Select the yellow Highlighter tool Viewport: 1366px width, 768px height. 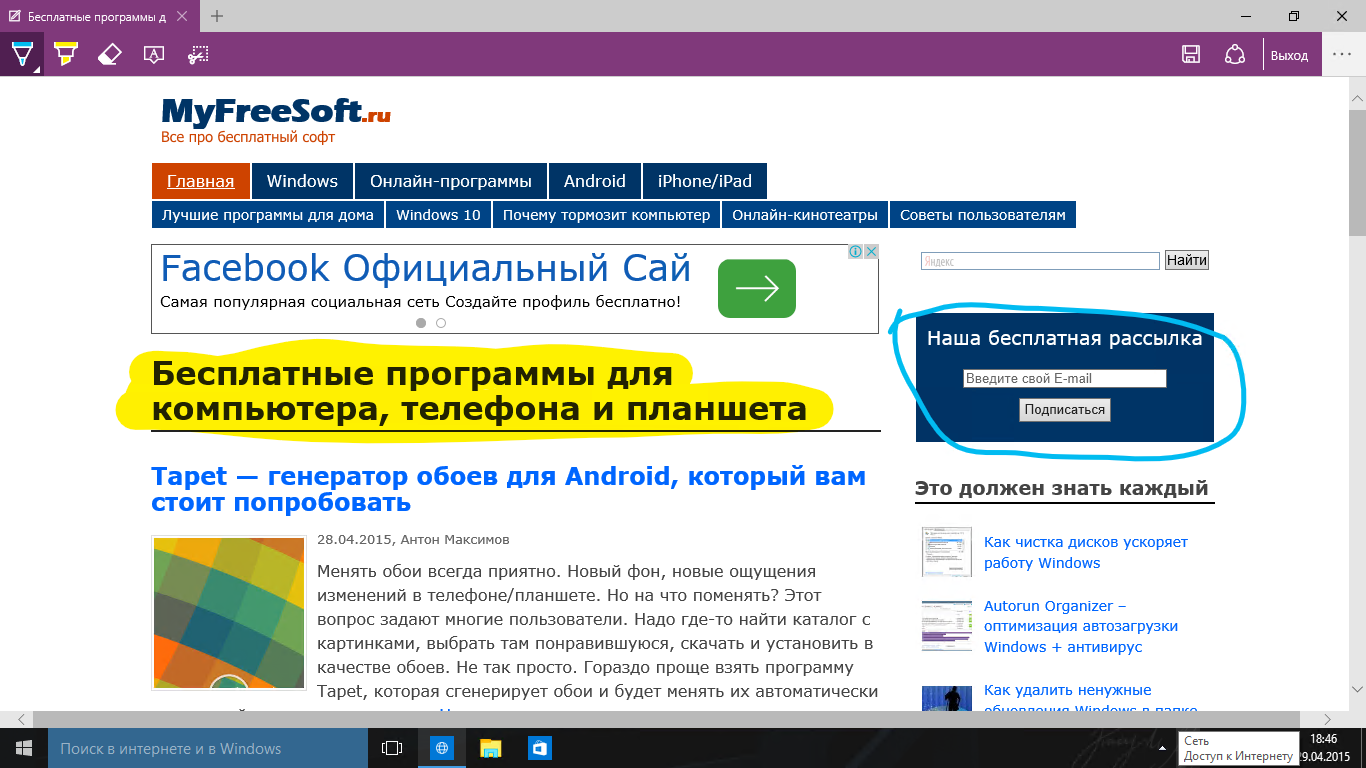tap(66, 54)
